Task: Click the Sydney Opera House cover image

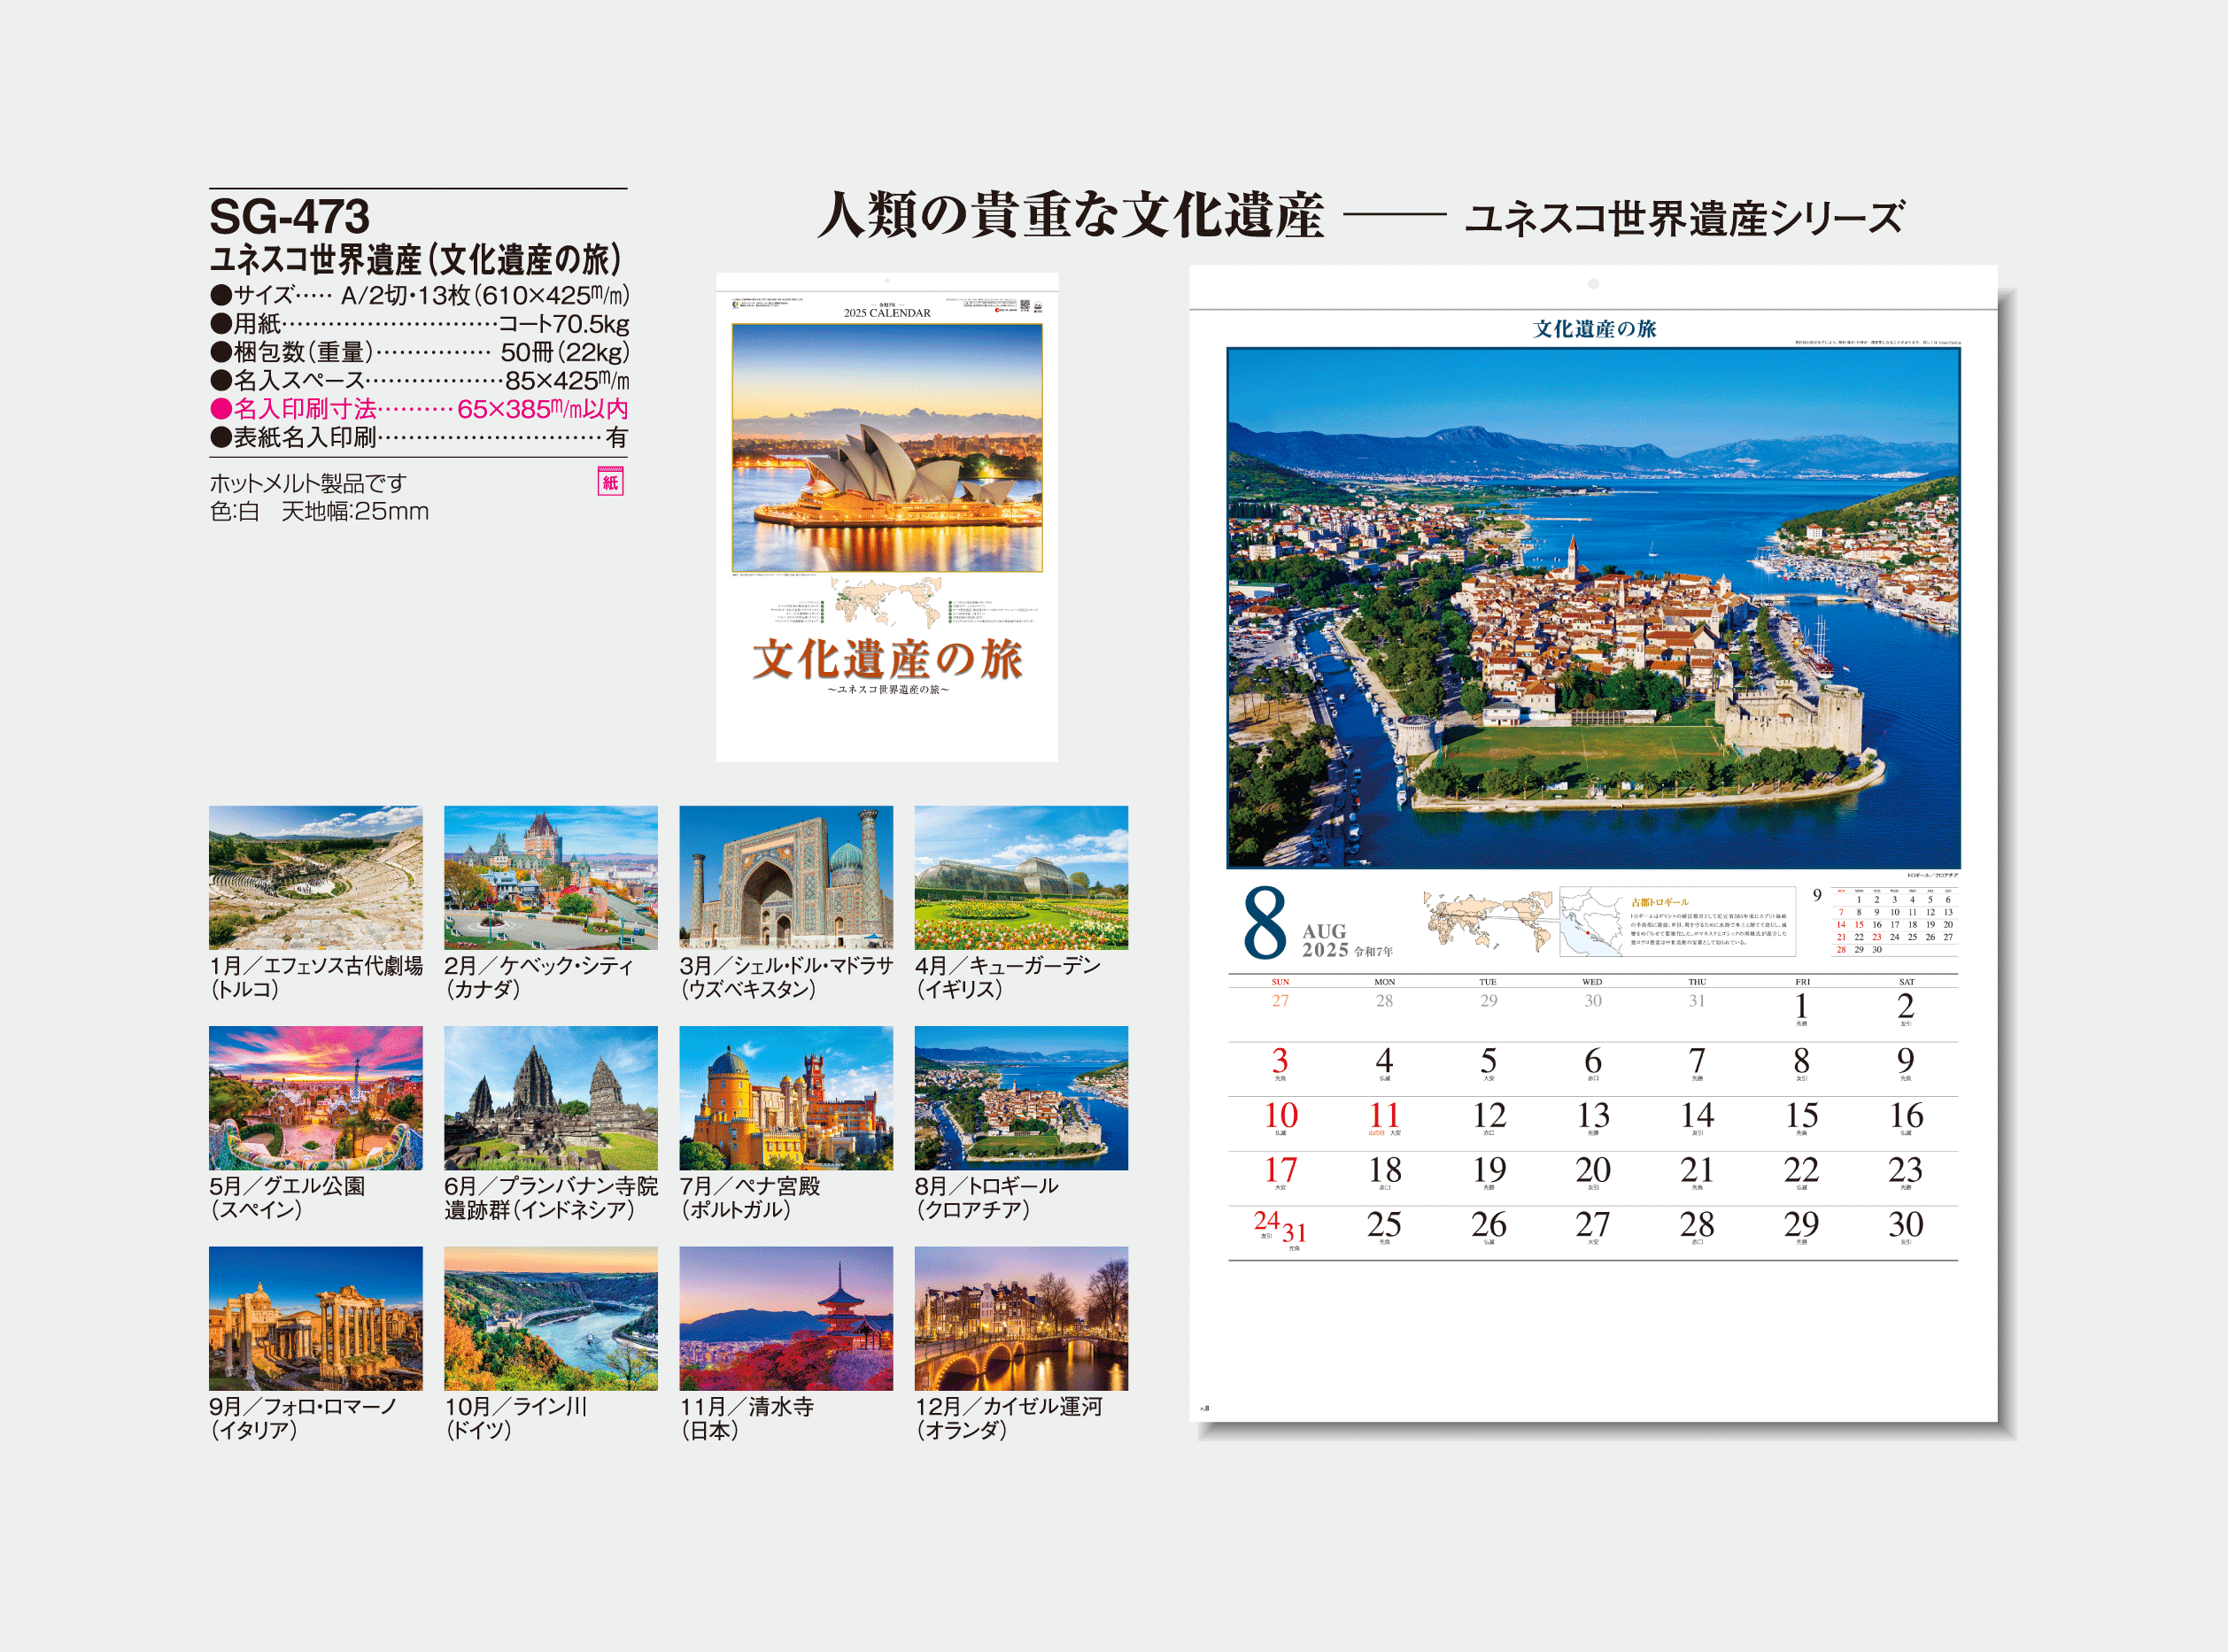Action: pos(887,448)
